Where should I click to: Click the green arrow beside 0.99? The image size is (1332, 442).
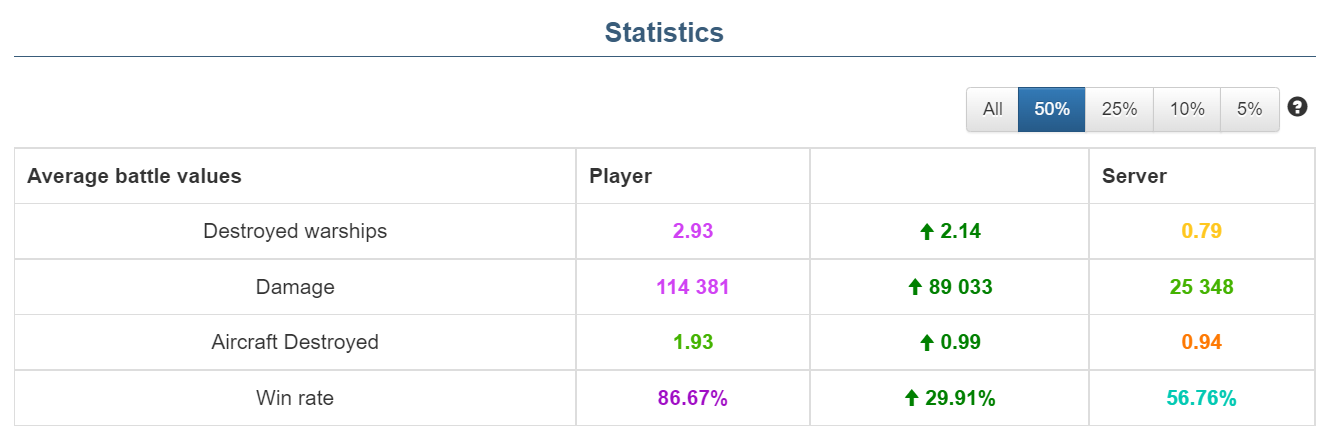click(926, 343)
